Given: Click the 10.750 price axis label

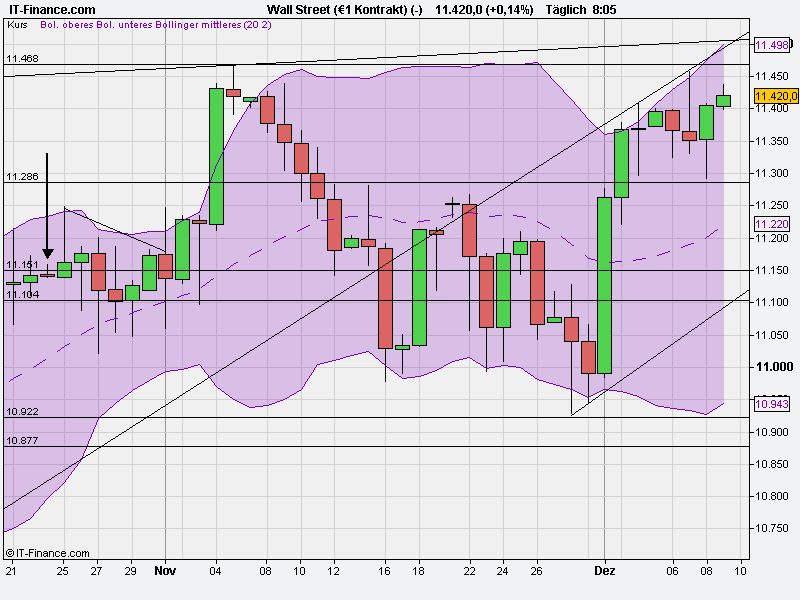Looking at the screenshot, I should point(772,529).
